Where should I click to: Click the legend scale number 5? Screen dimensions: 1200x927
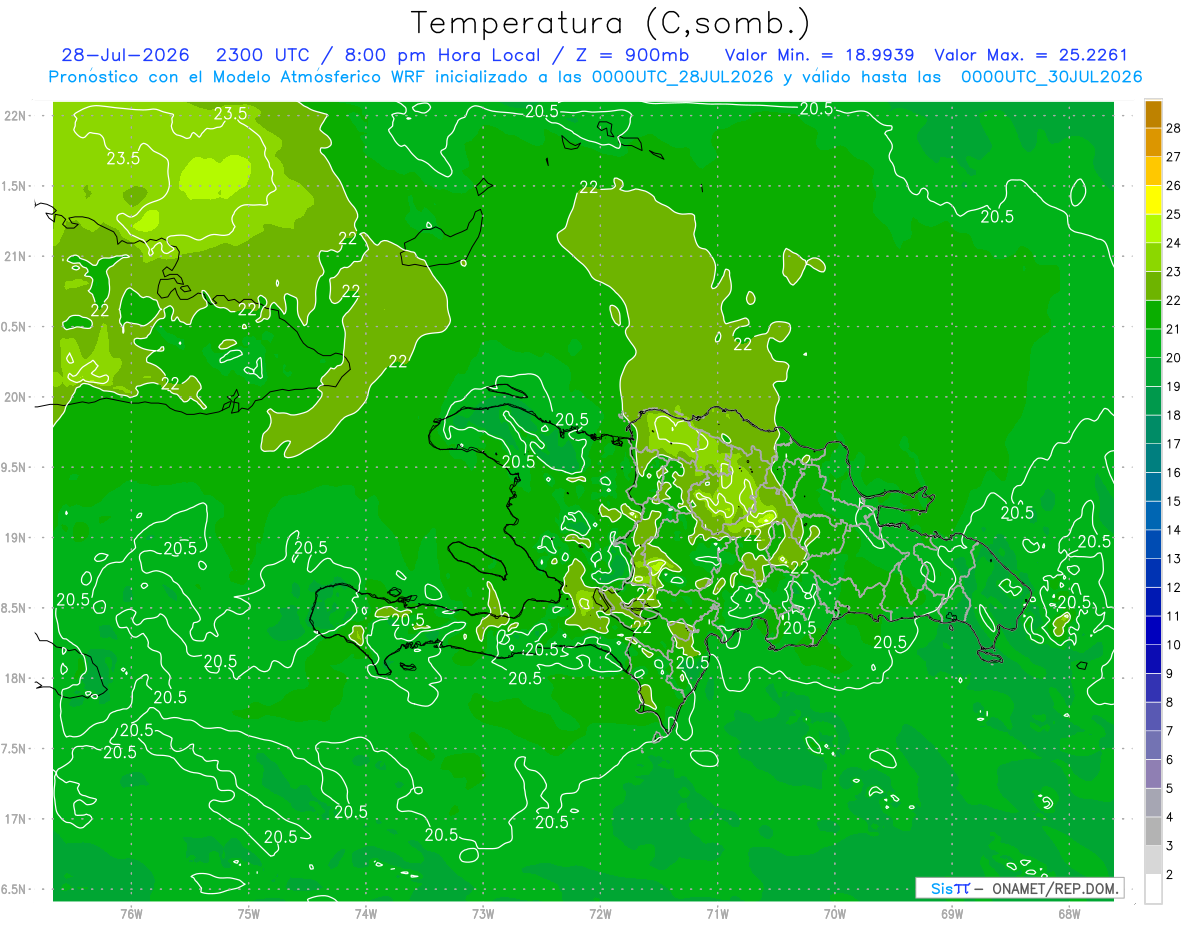click(x=1170, y=789)
